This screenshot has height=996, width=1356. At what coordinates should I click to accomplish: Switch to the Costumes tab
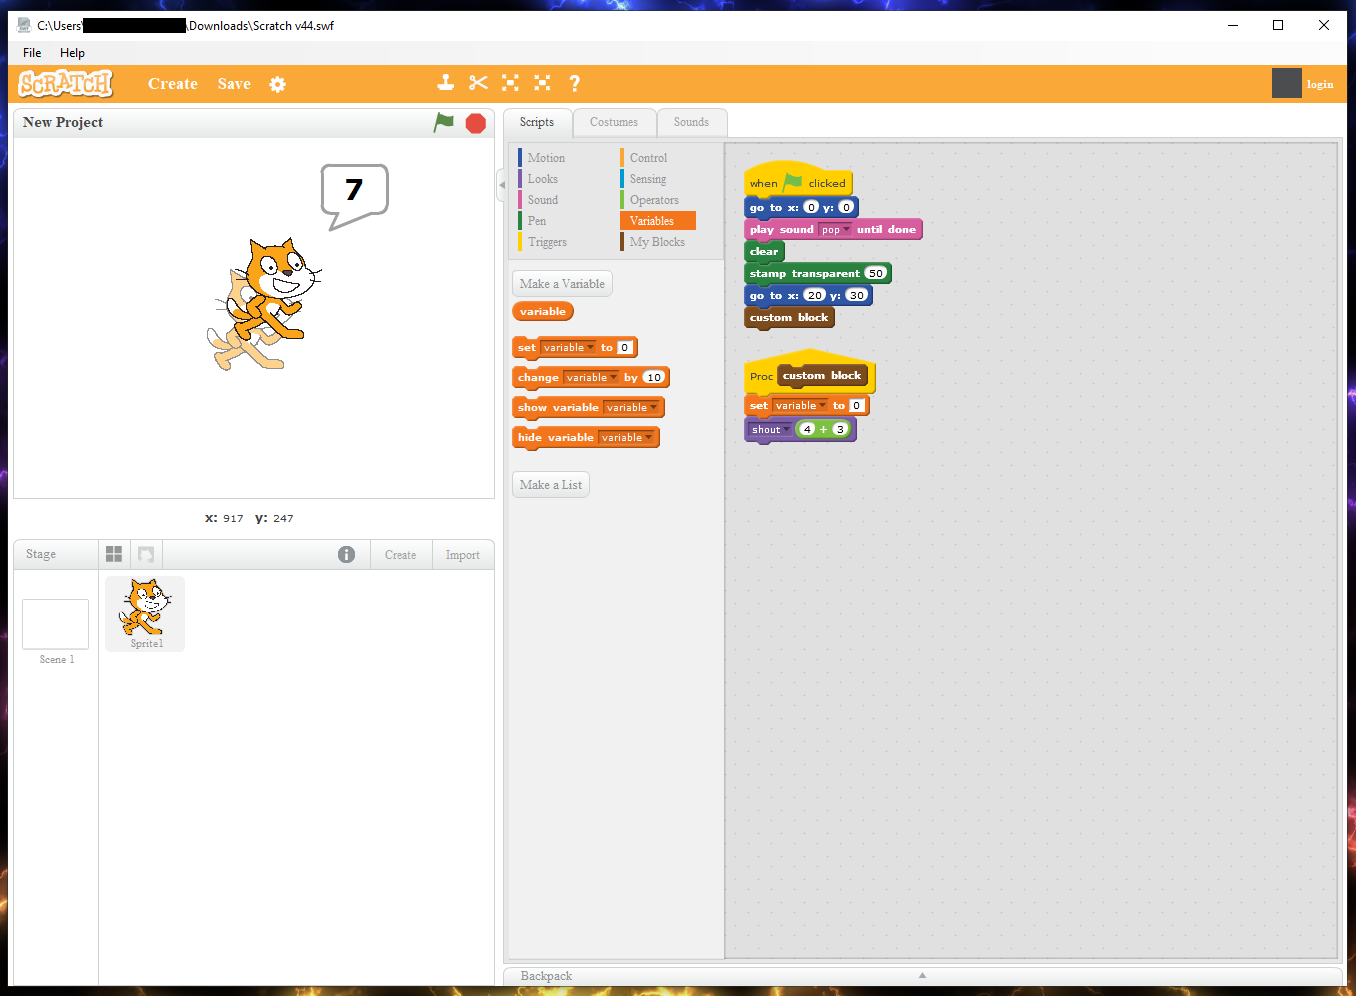(614, 121)
